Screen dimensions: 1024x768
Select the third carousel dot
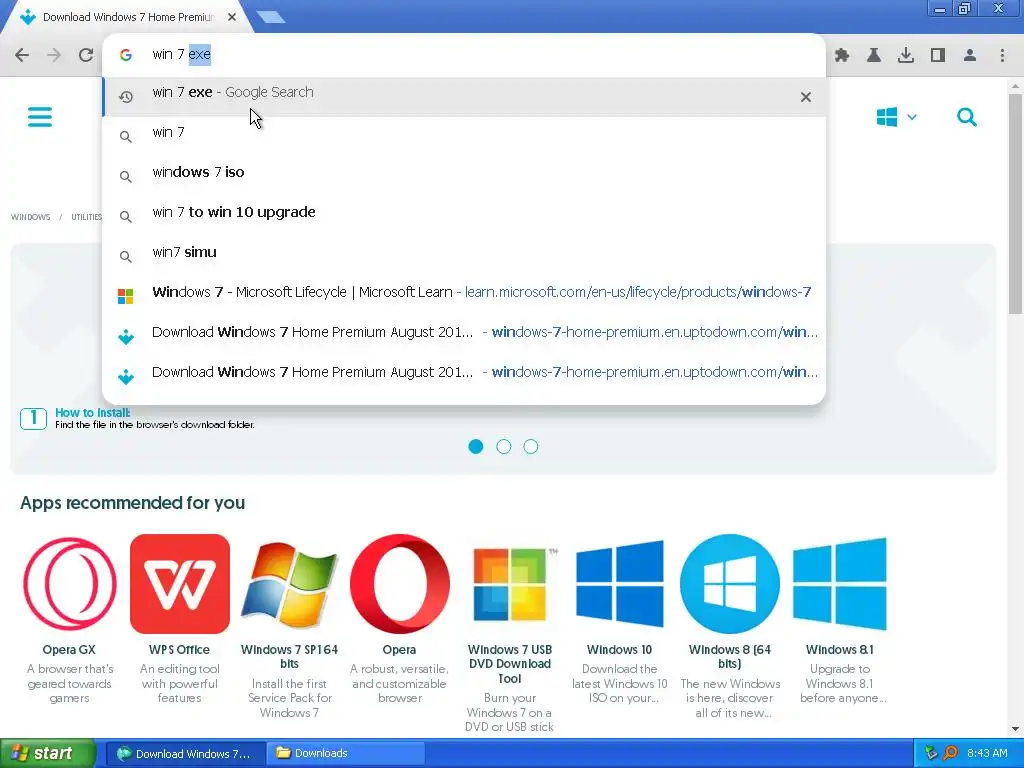(531, 447)
